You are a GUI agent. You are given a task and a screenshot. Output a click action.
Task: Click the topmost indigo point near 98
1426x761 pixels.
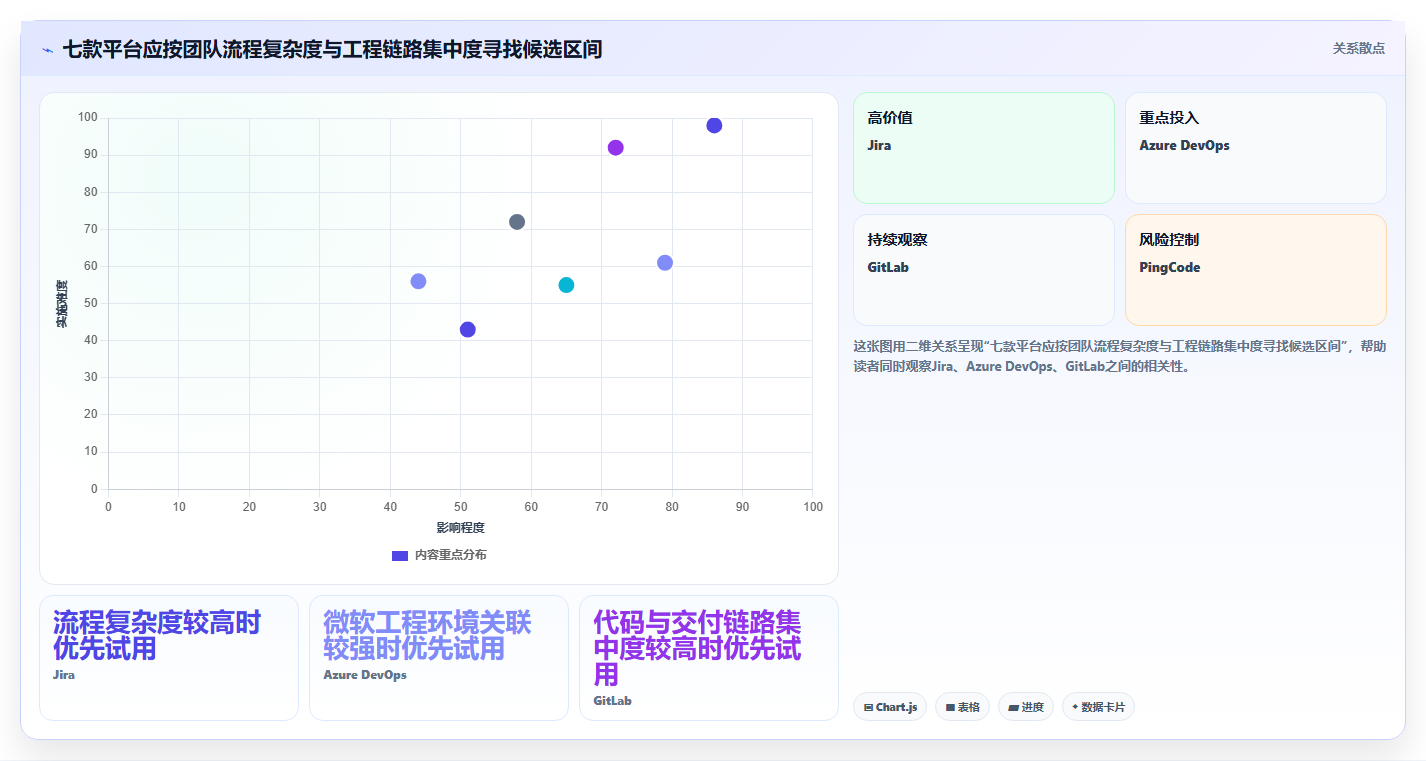714,125
